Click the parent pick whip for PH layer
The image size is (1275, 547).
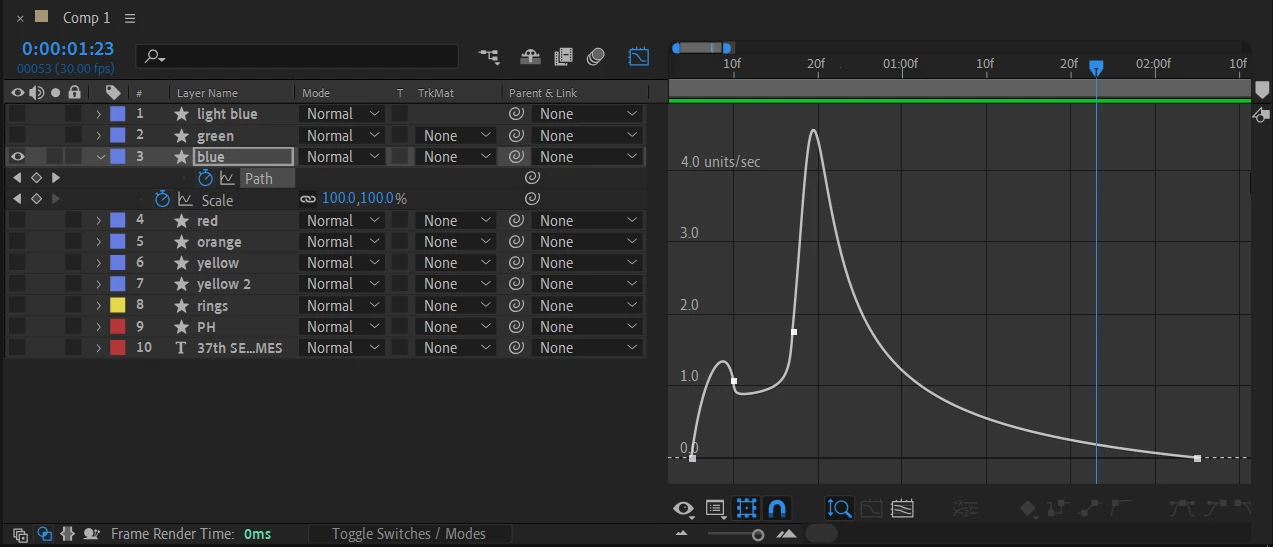click(x=516, y=326)
